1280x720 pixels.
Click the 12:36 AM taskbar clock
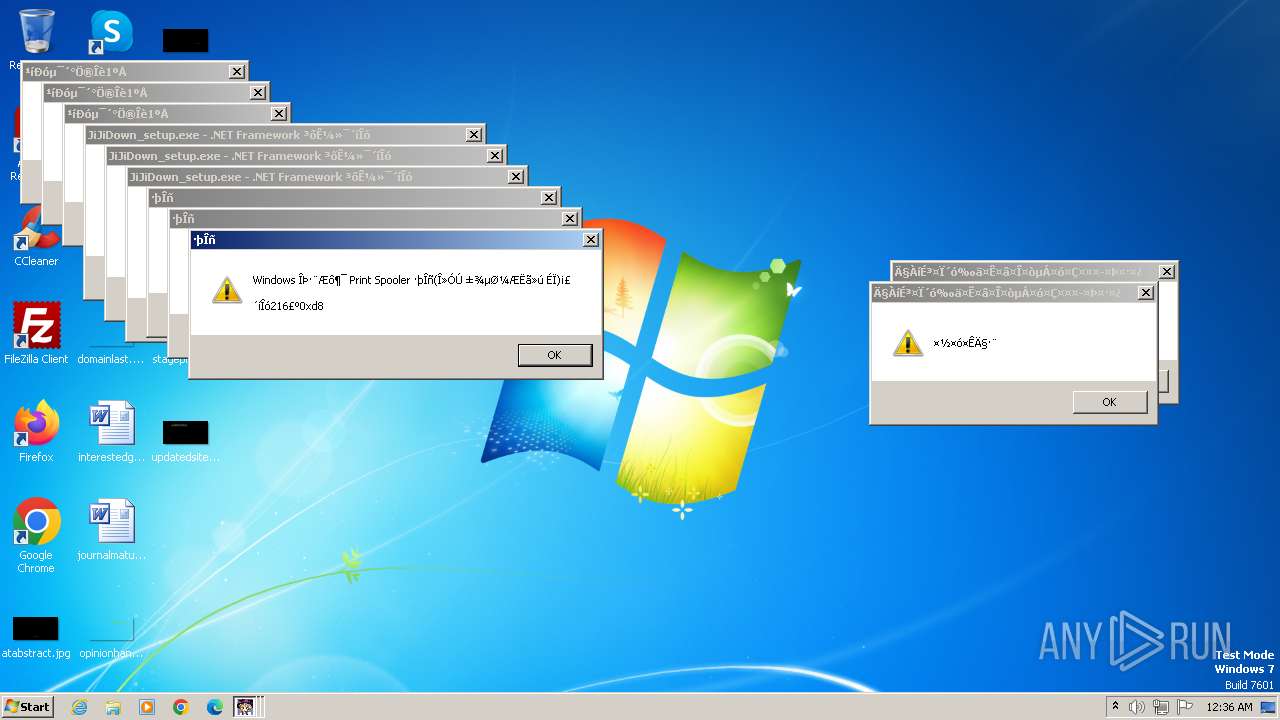(x=1229, y=707)
